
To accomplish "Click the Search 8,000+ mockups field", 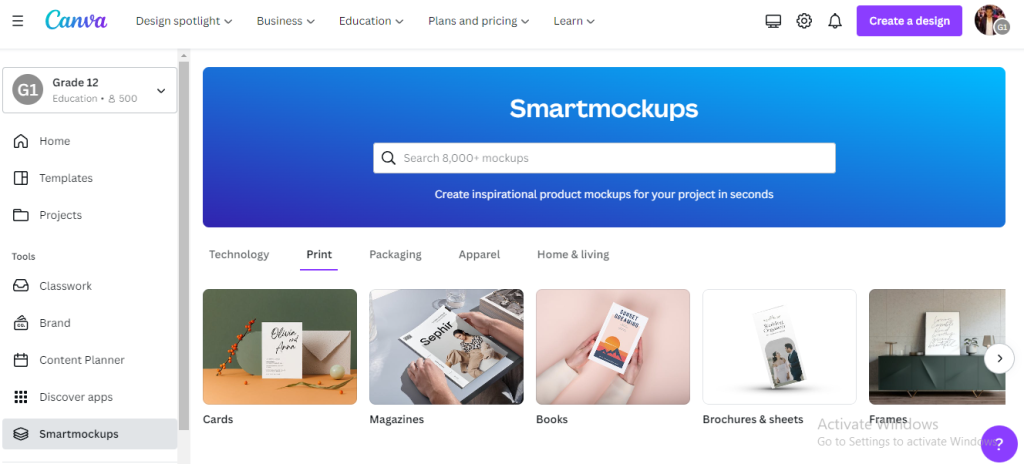I will [604, 158].
